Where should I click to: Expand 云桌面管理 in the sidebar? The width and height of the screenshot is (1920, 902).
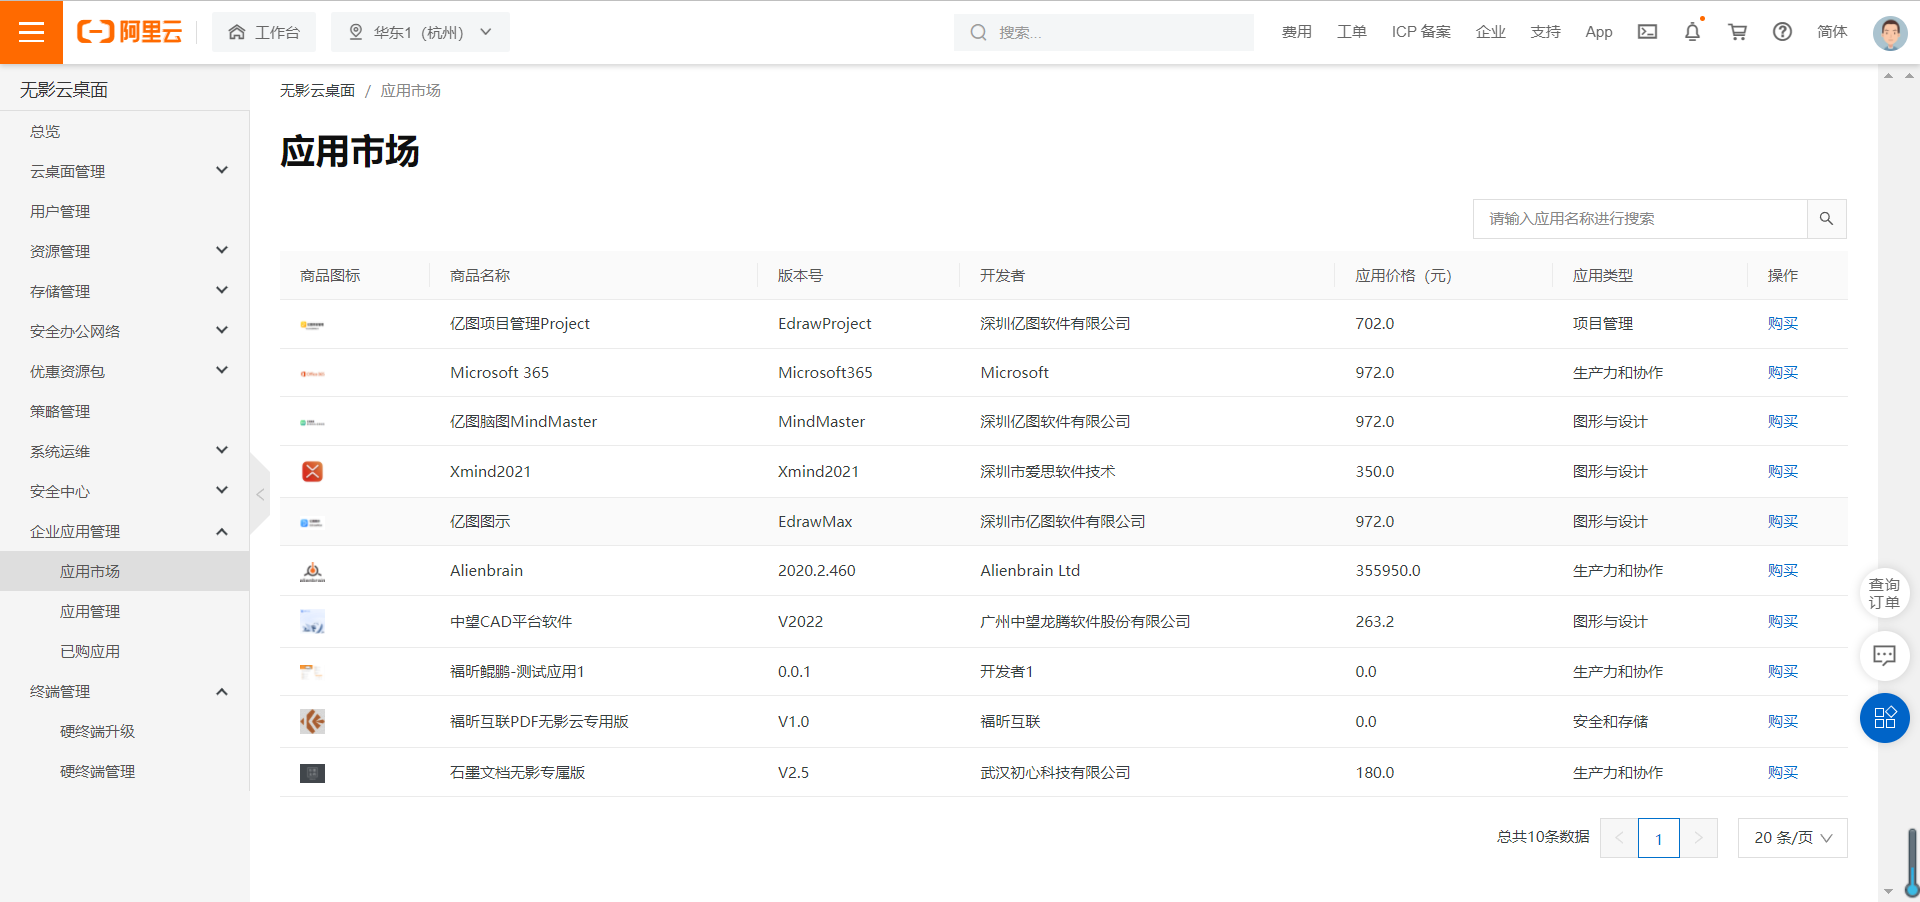click(124, 171)
